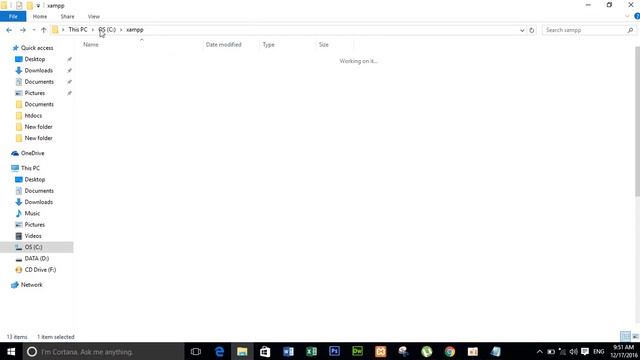Open Music under This PC
The height and width of the screenshot is (360, 640).
click(x=32, y=213)
